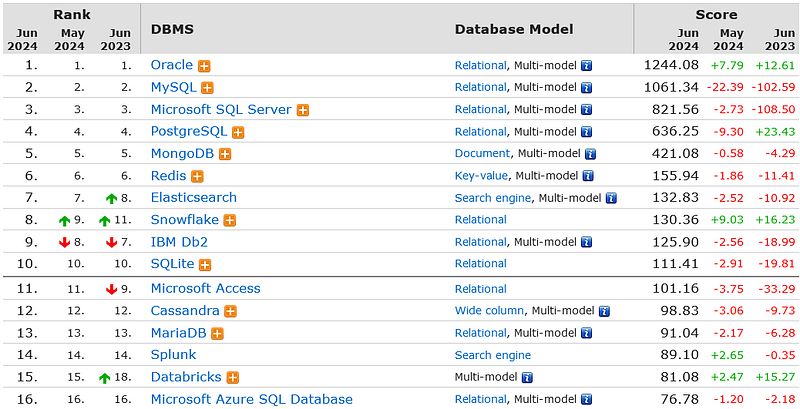Click the orange plus icon next to Oracle
The height and width of the screenshot is (409, 800).
(205, 66)
